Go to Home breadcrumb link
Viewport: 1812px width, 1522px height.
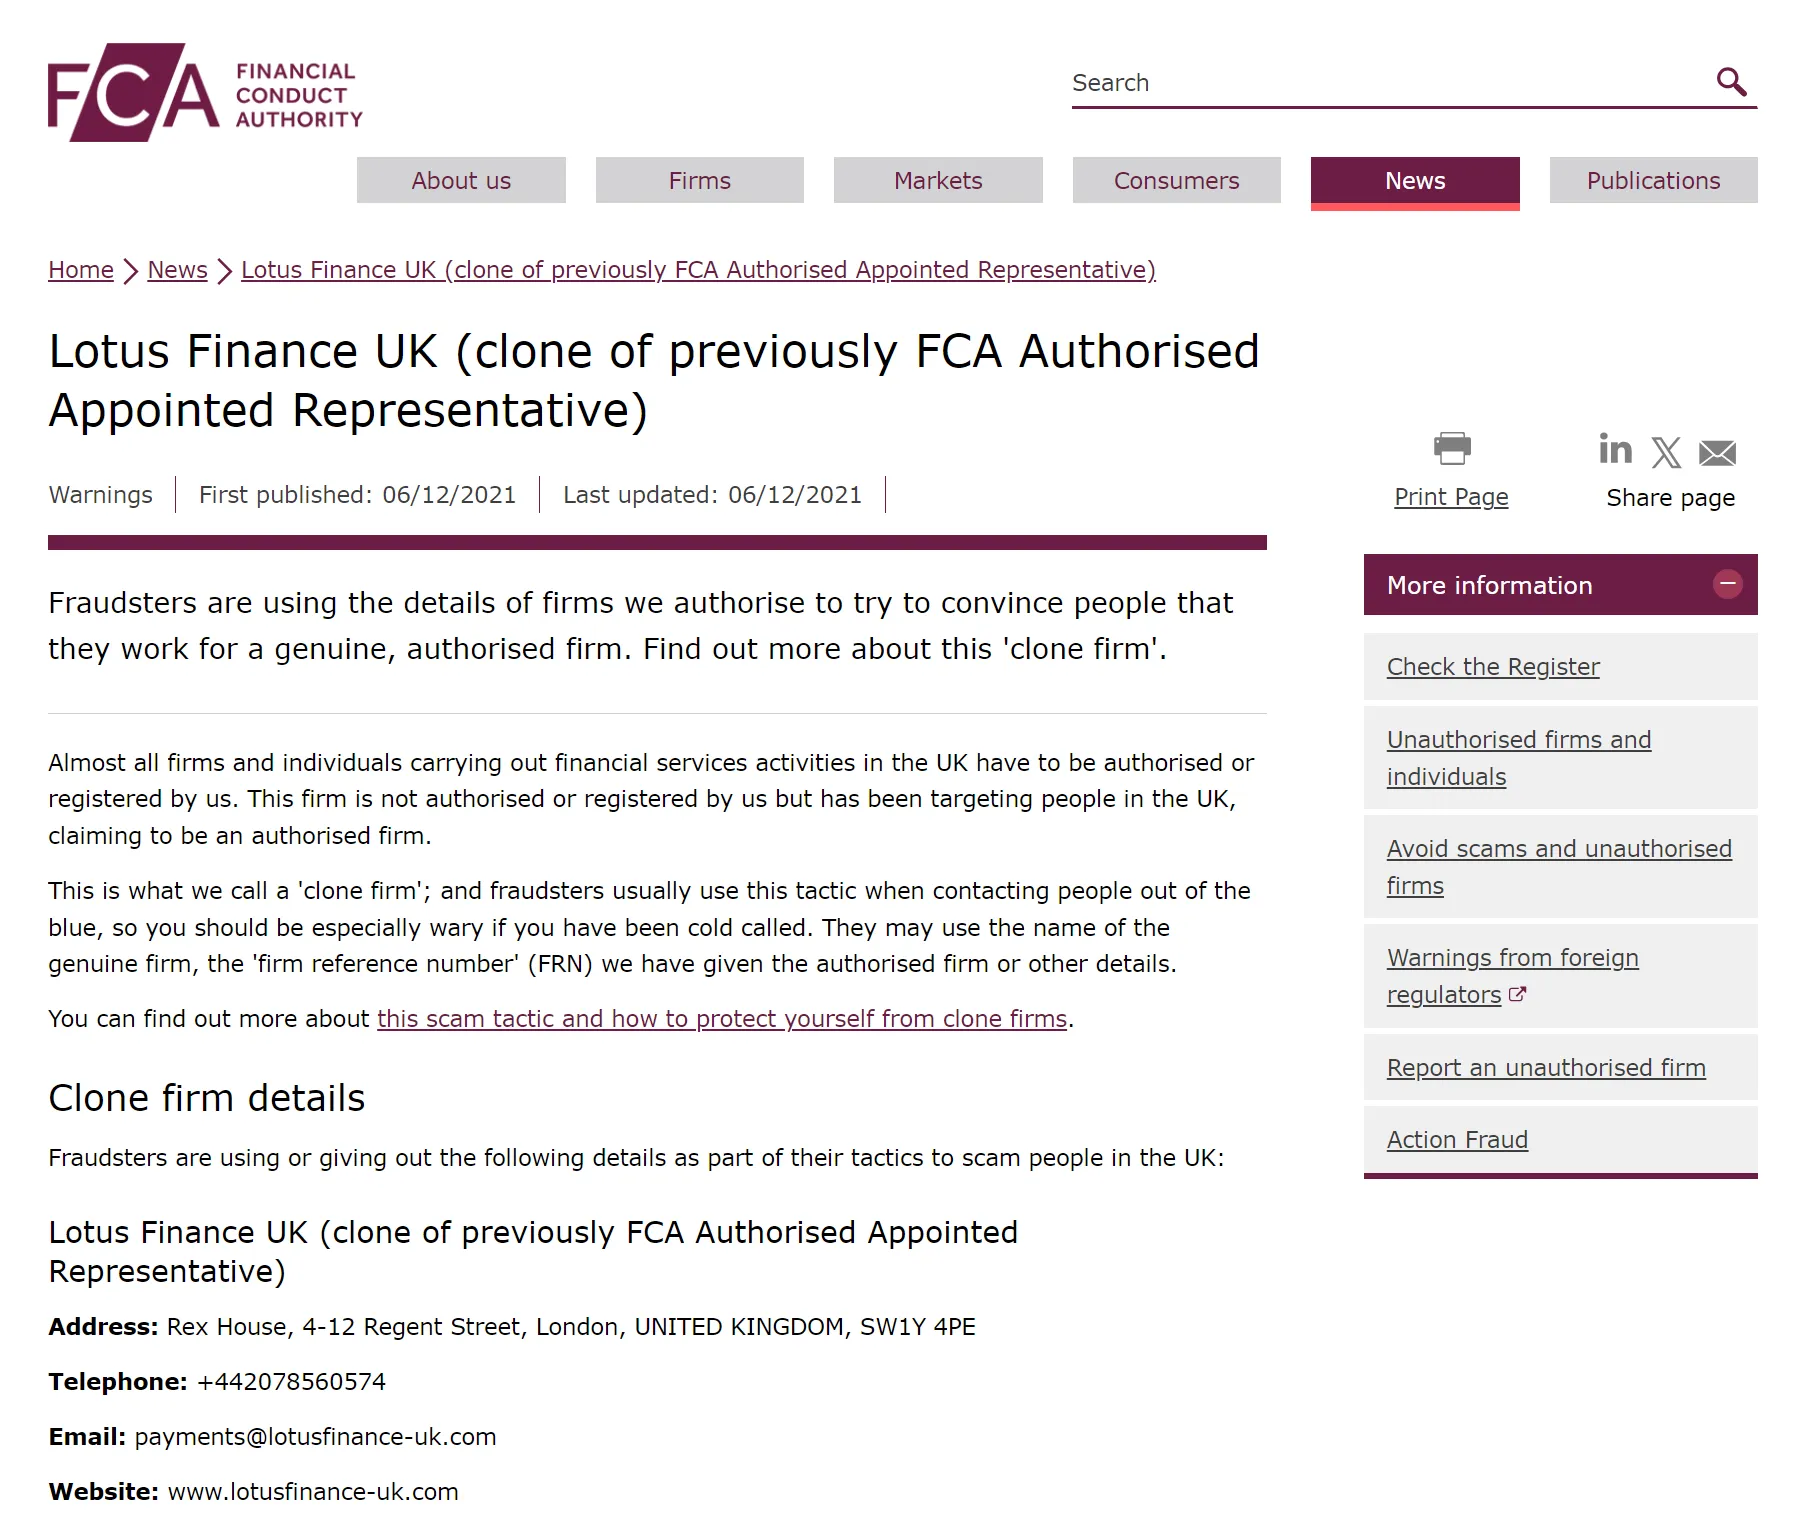click(81, 270)
